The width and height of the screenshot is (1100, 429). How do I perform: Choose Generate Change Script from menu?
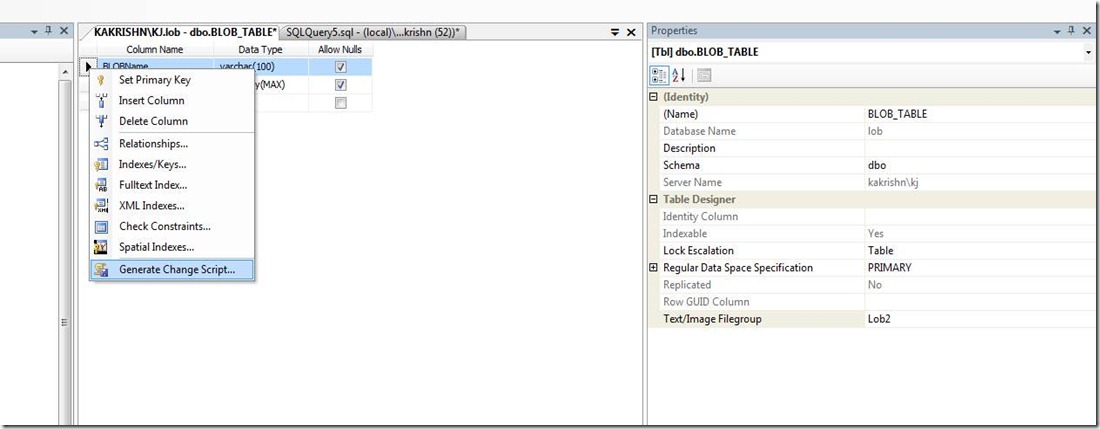177,270
